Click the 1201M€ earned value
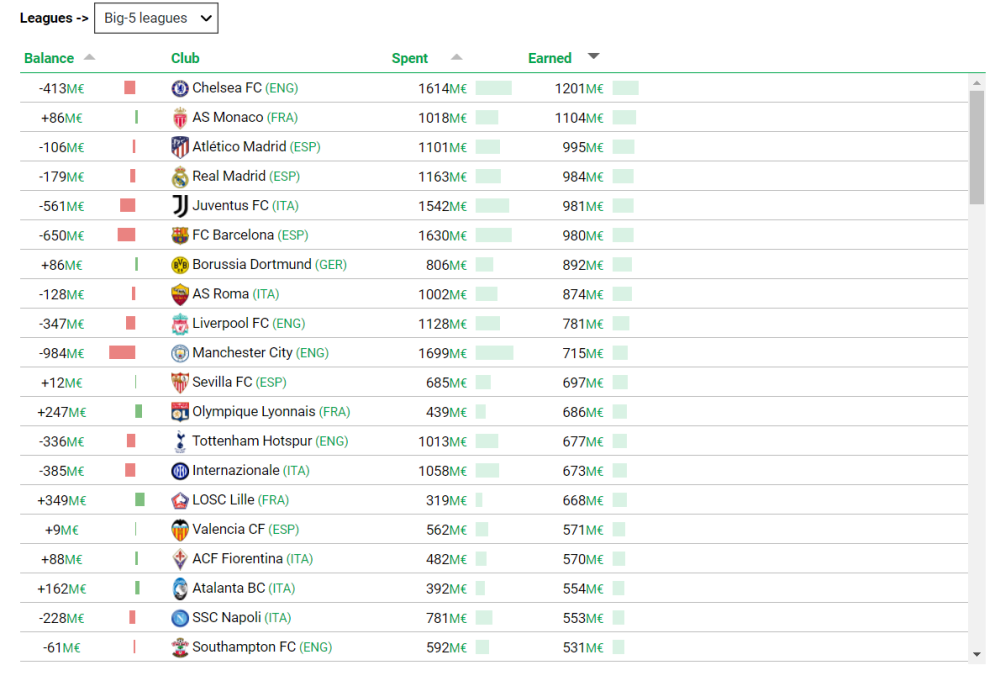1000x681 pixels. pos(579,89)
